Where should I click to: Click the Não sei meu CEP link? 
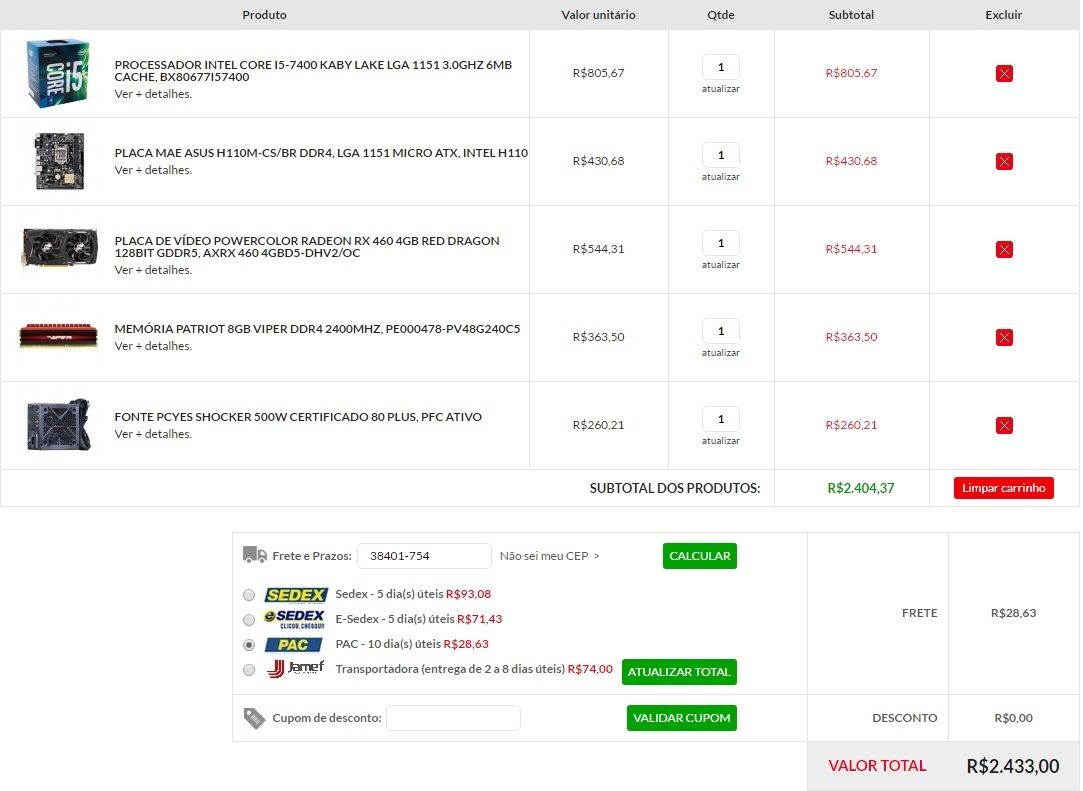[550, 556]
